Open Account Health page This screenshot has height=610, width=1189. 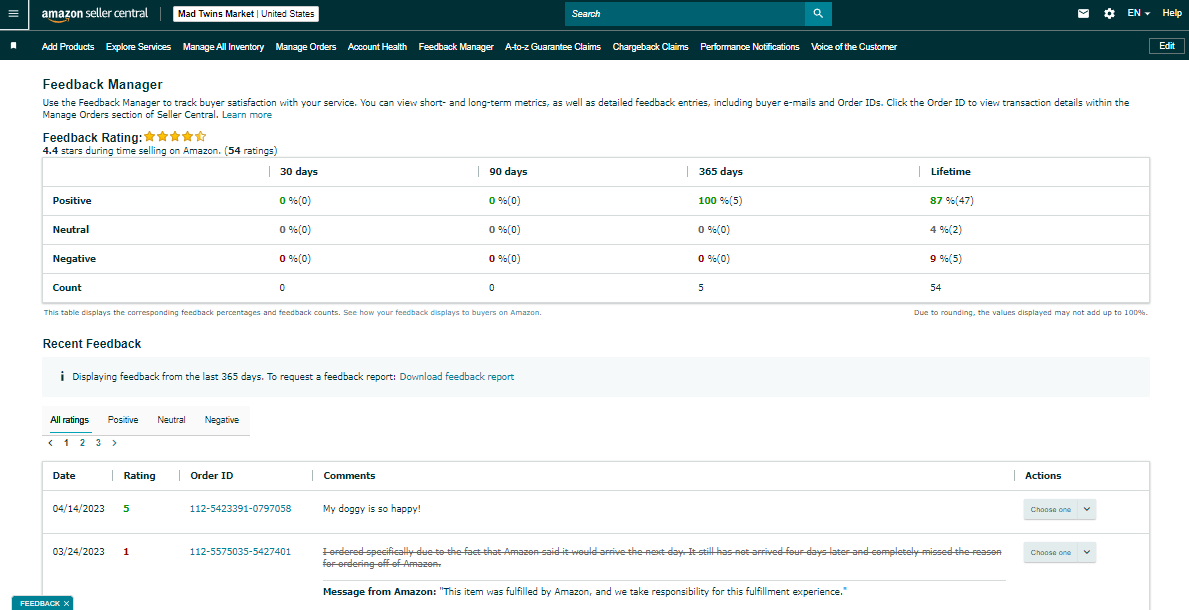pos(378,47)
